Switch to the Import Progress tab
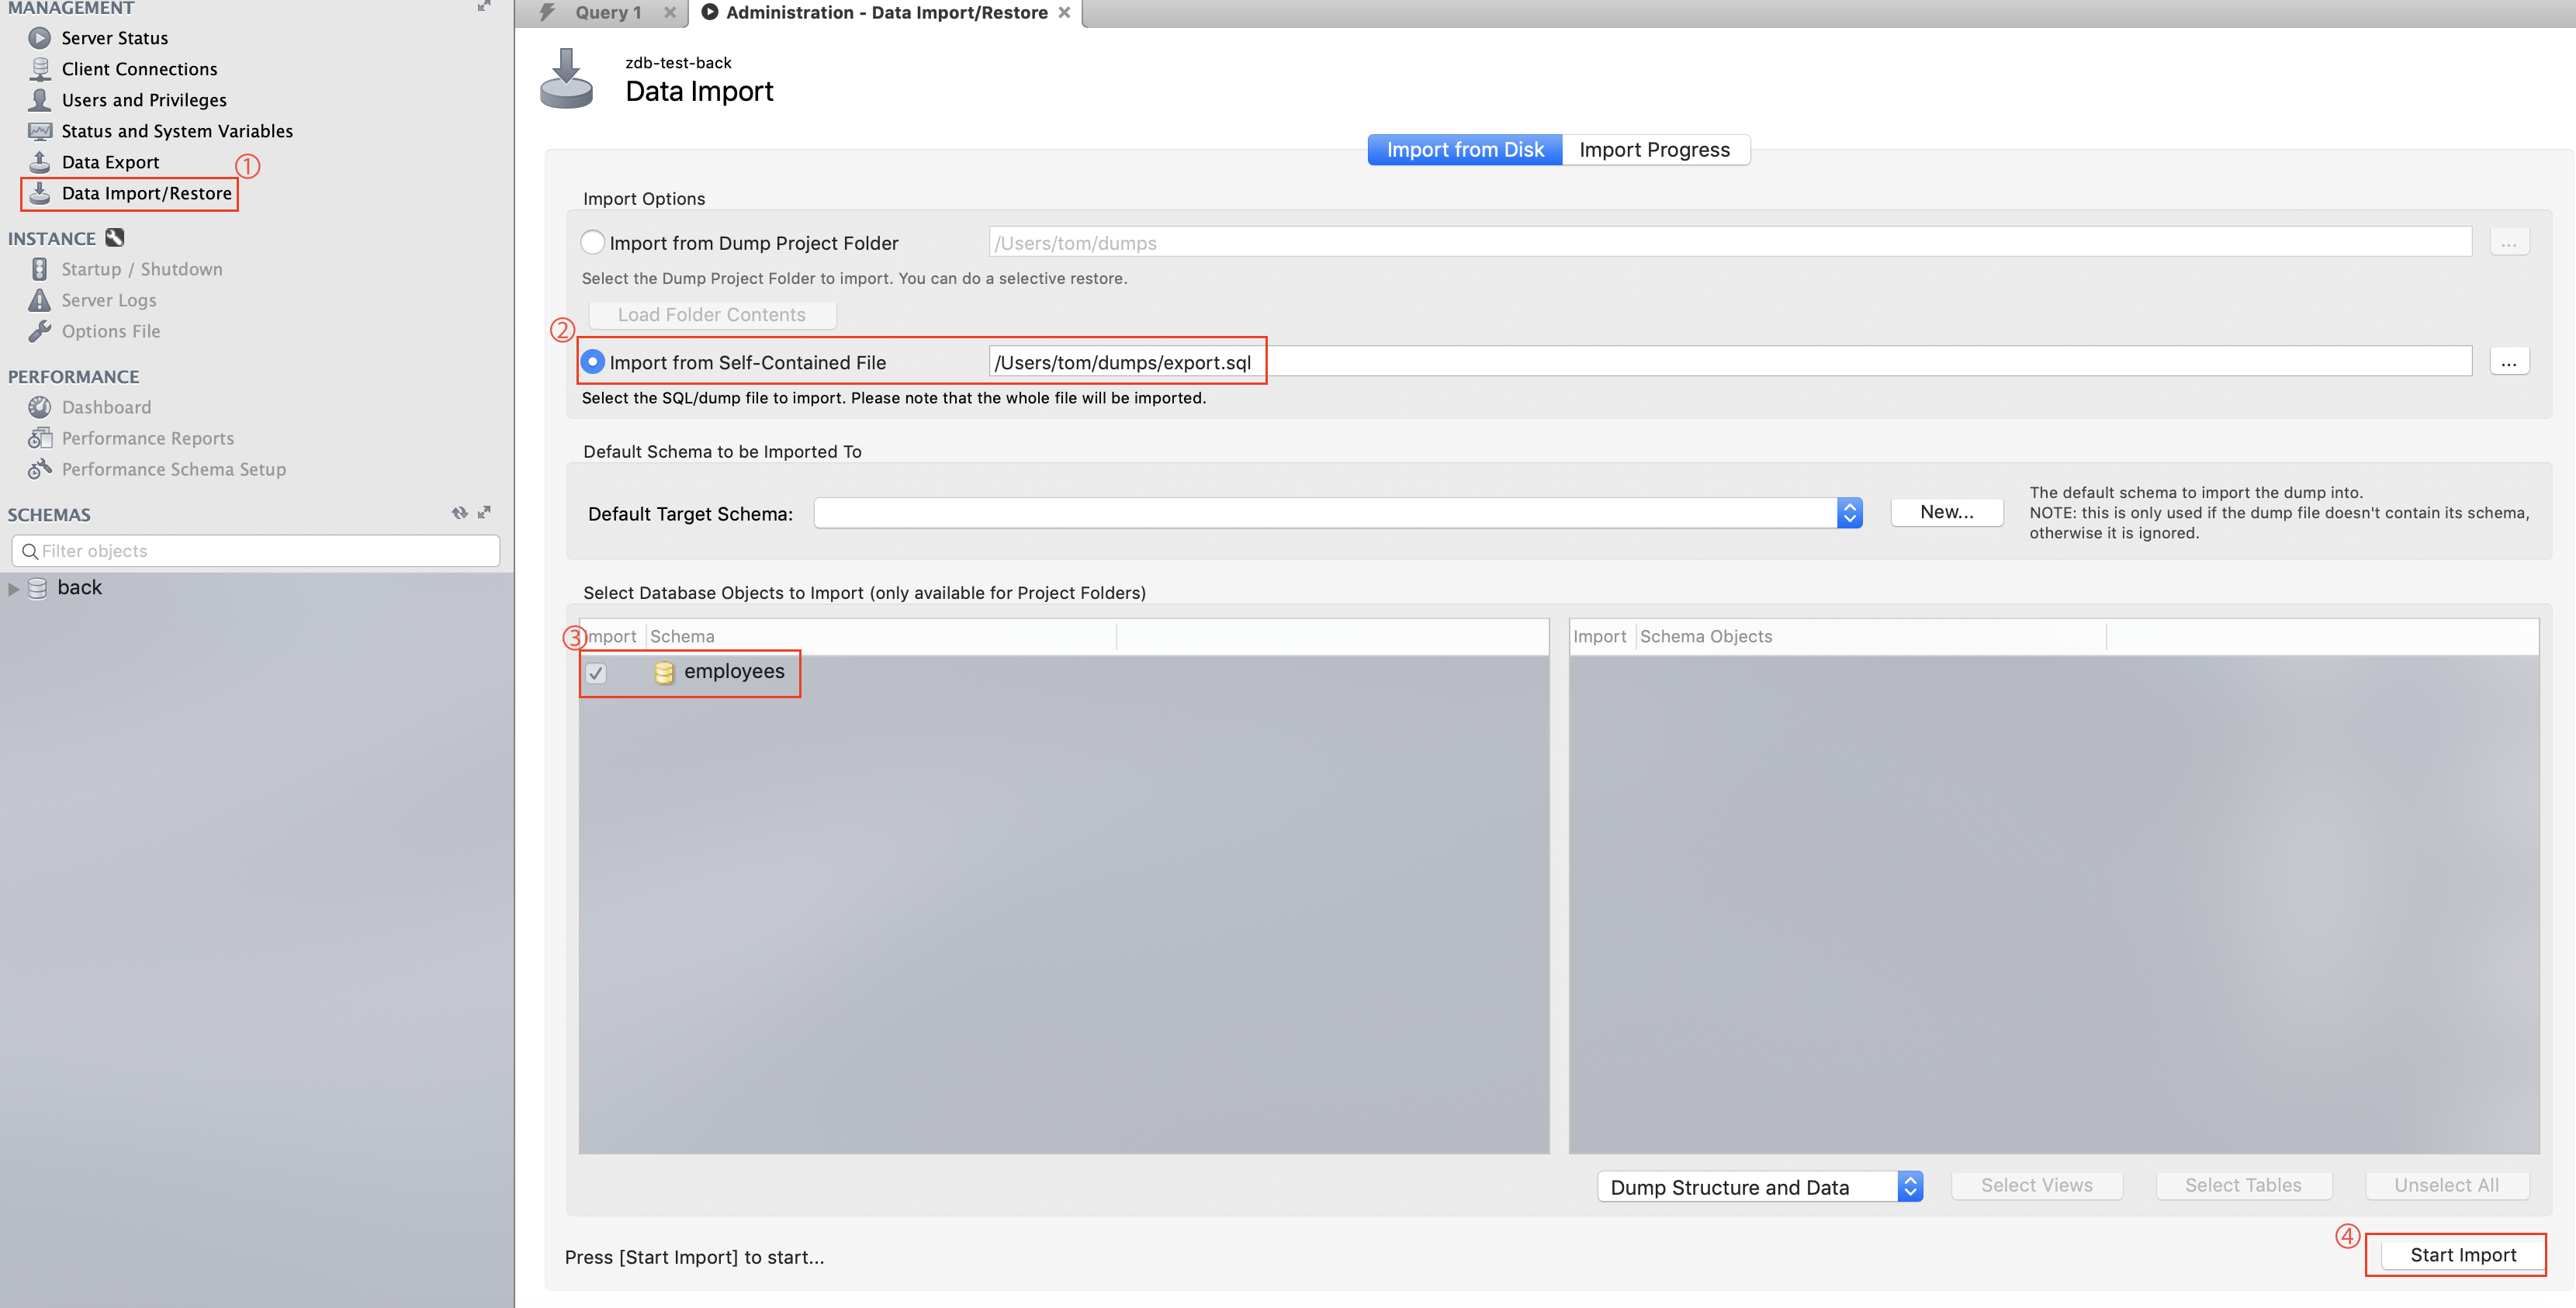The width and height of the screenshot is (2576, 1308). pyautogui.click(x=1654, y=150)
